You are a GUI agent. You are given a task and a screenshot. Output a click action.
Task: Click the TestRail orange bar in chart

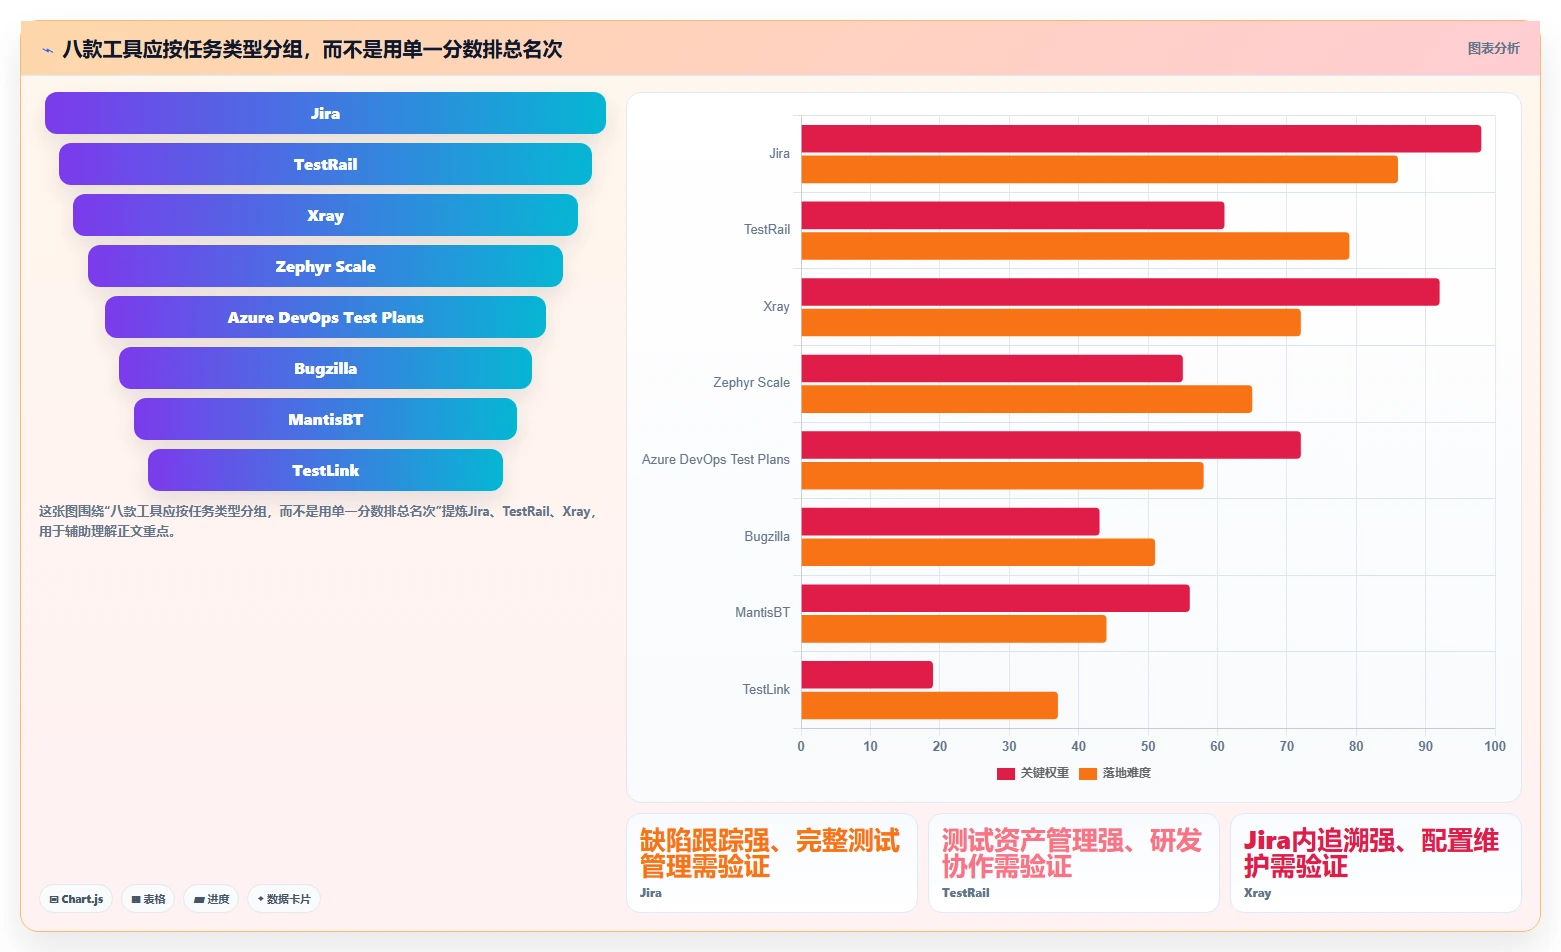[1075, 246]
